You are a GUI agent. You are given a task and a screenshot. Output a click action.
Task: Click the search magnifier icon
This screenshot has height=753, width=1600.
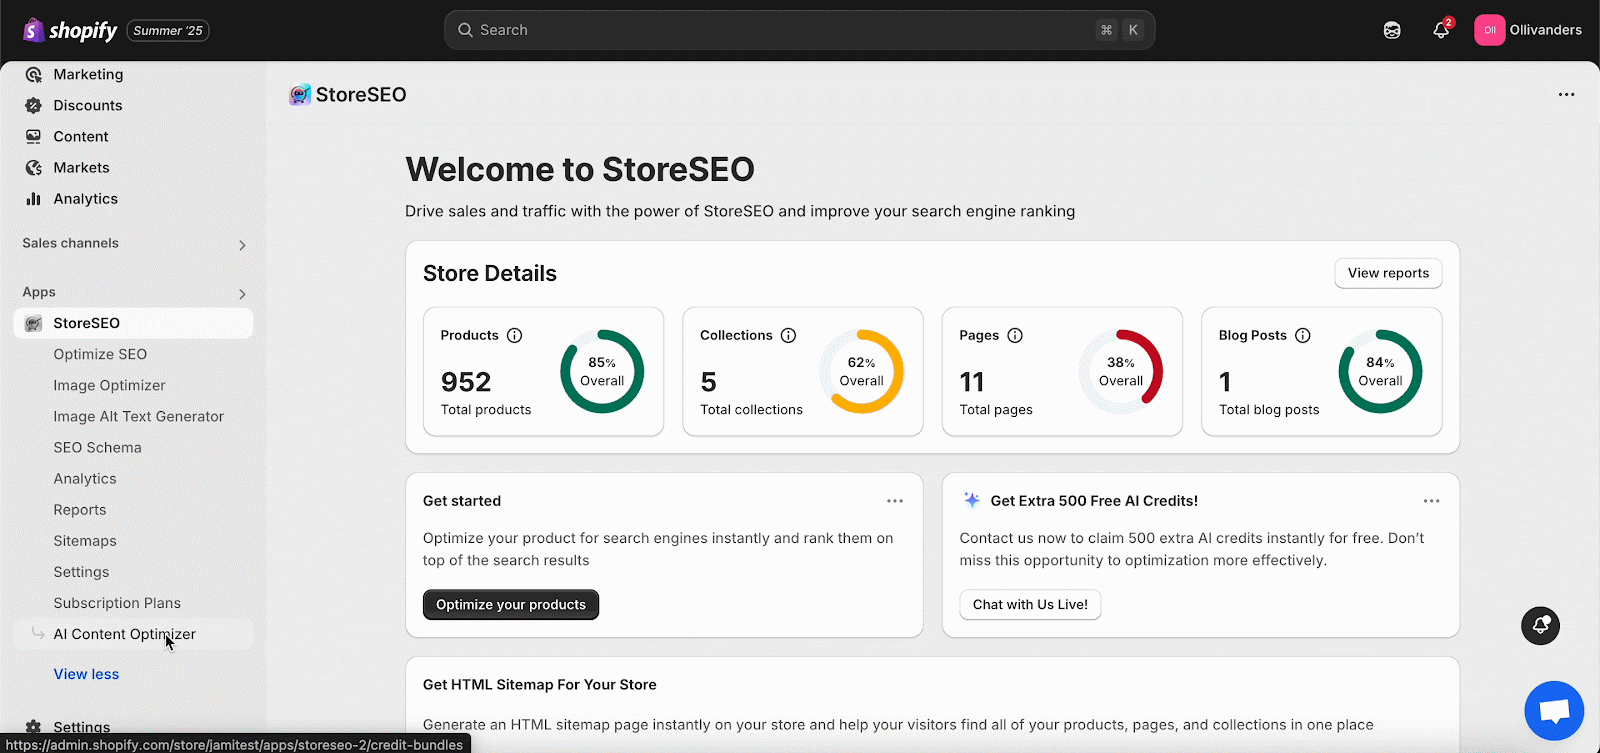pos(465,30)
